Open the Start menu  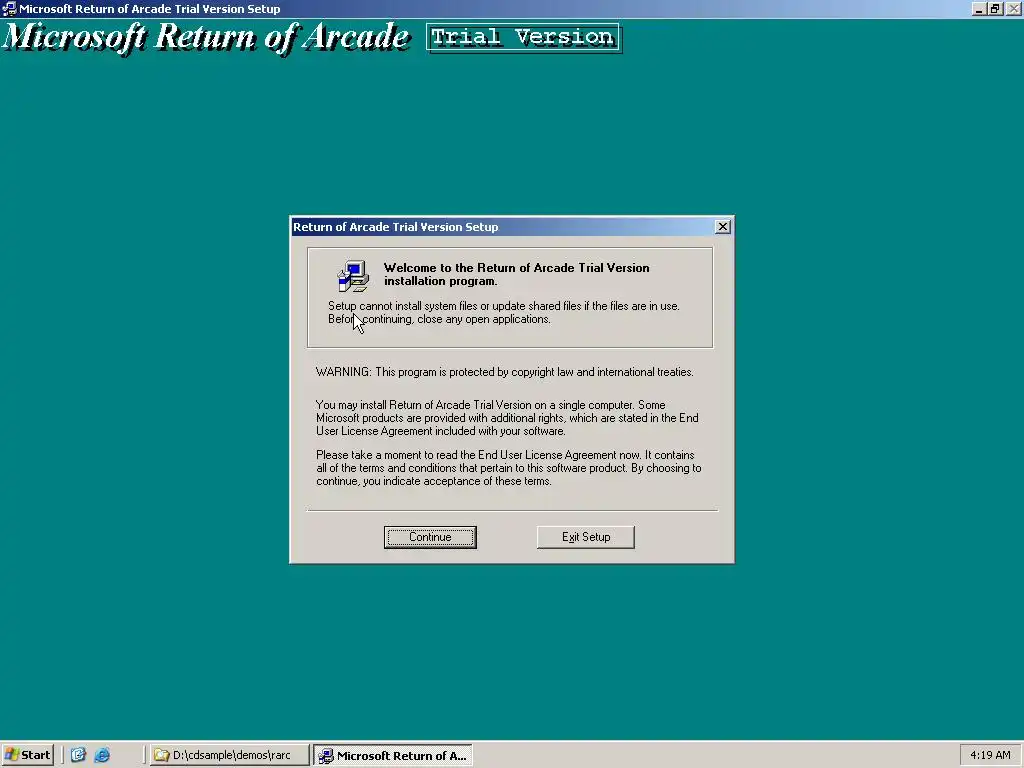click(27, 755)
